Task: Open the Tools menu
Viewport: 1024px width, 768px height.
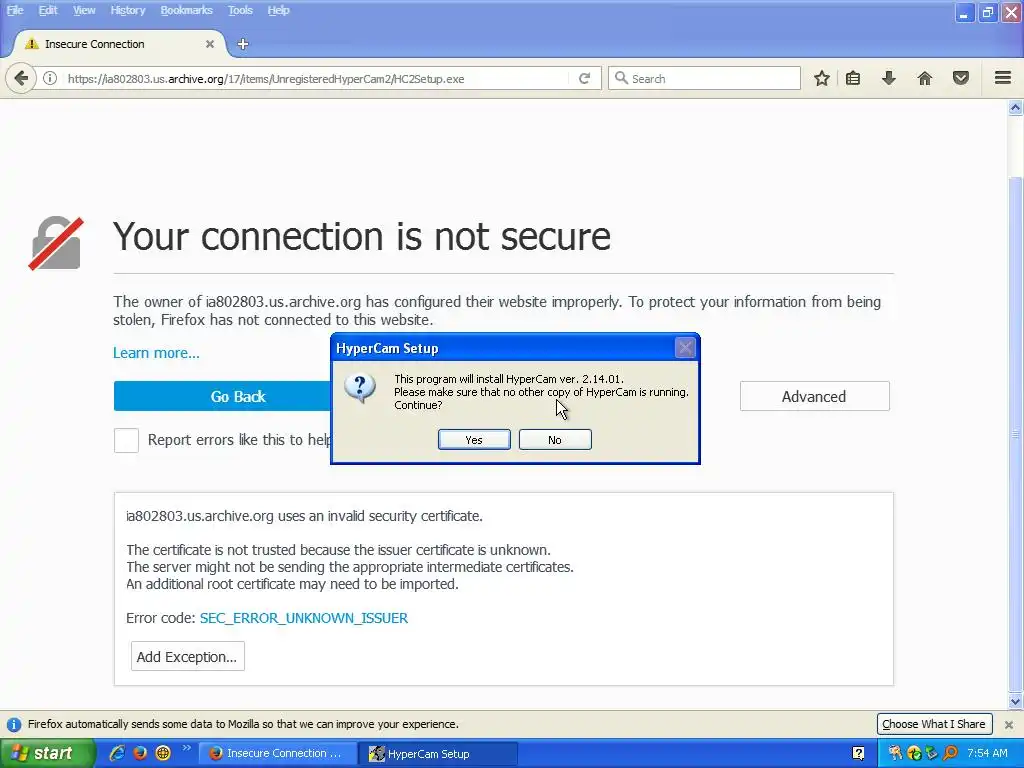Action: point(240,10)
